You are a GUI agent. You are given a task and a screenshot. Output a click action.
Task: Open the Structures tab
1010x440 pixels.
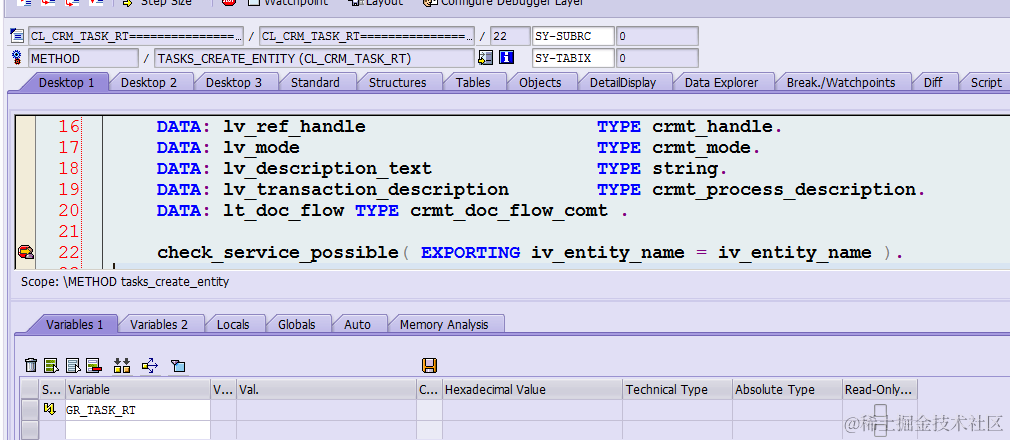point(397,82)
